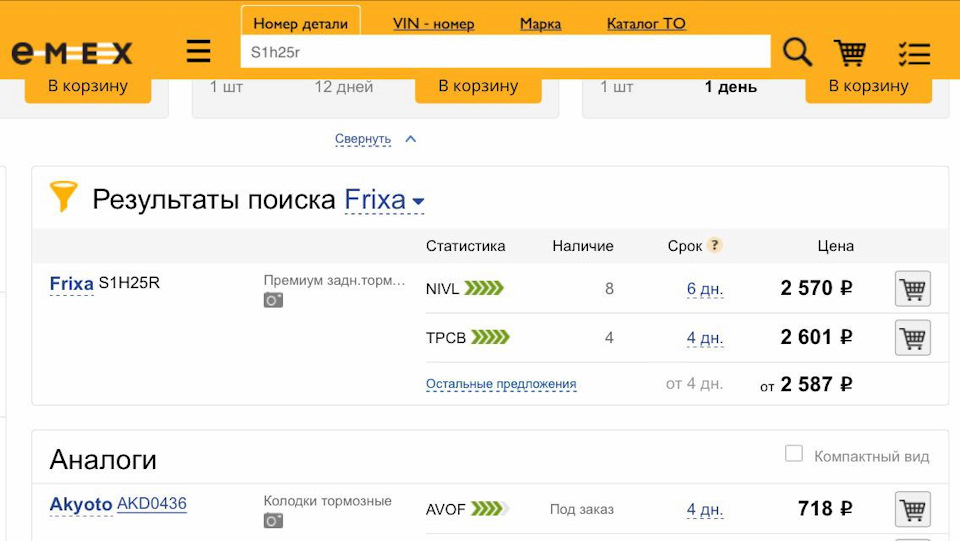Expand the Frixa brand dropdown
The width and height of the screenshot is (960, 541).
tap(384, 200)
